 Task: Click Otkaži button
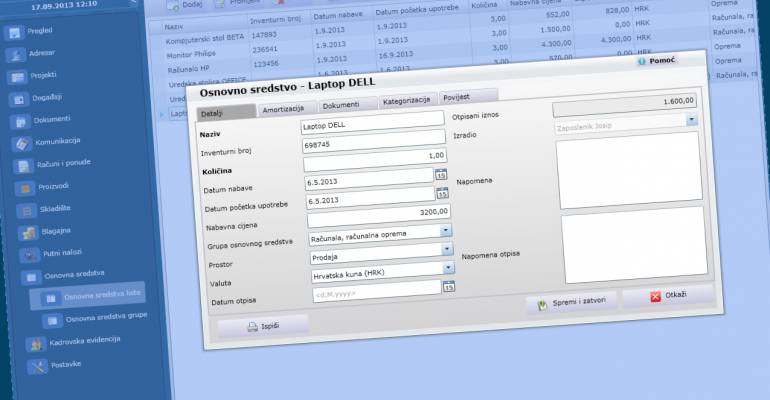668,295
